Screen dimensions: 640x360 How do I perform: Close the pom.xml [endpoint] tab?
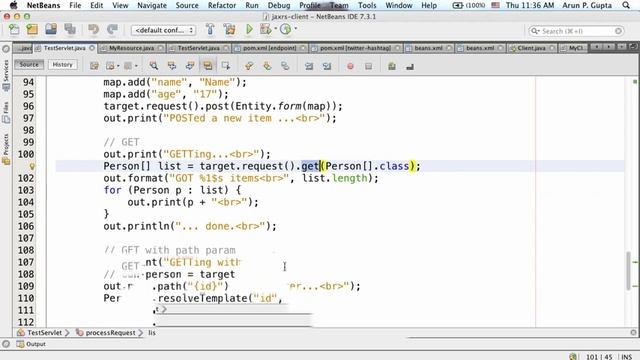click(x=303, y=48)
